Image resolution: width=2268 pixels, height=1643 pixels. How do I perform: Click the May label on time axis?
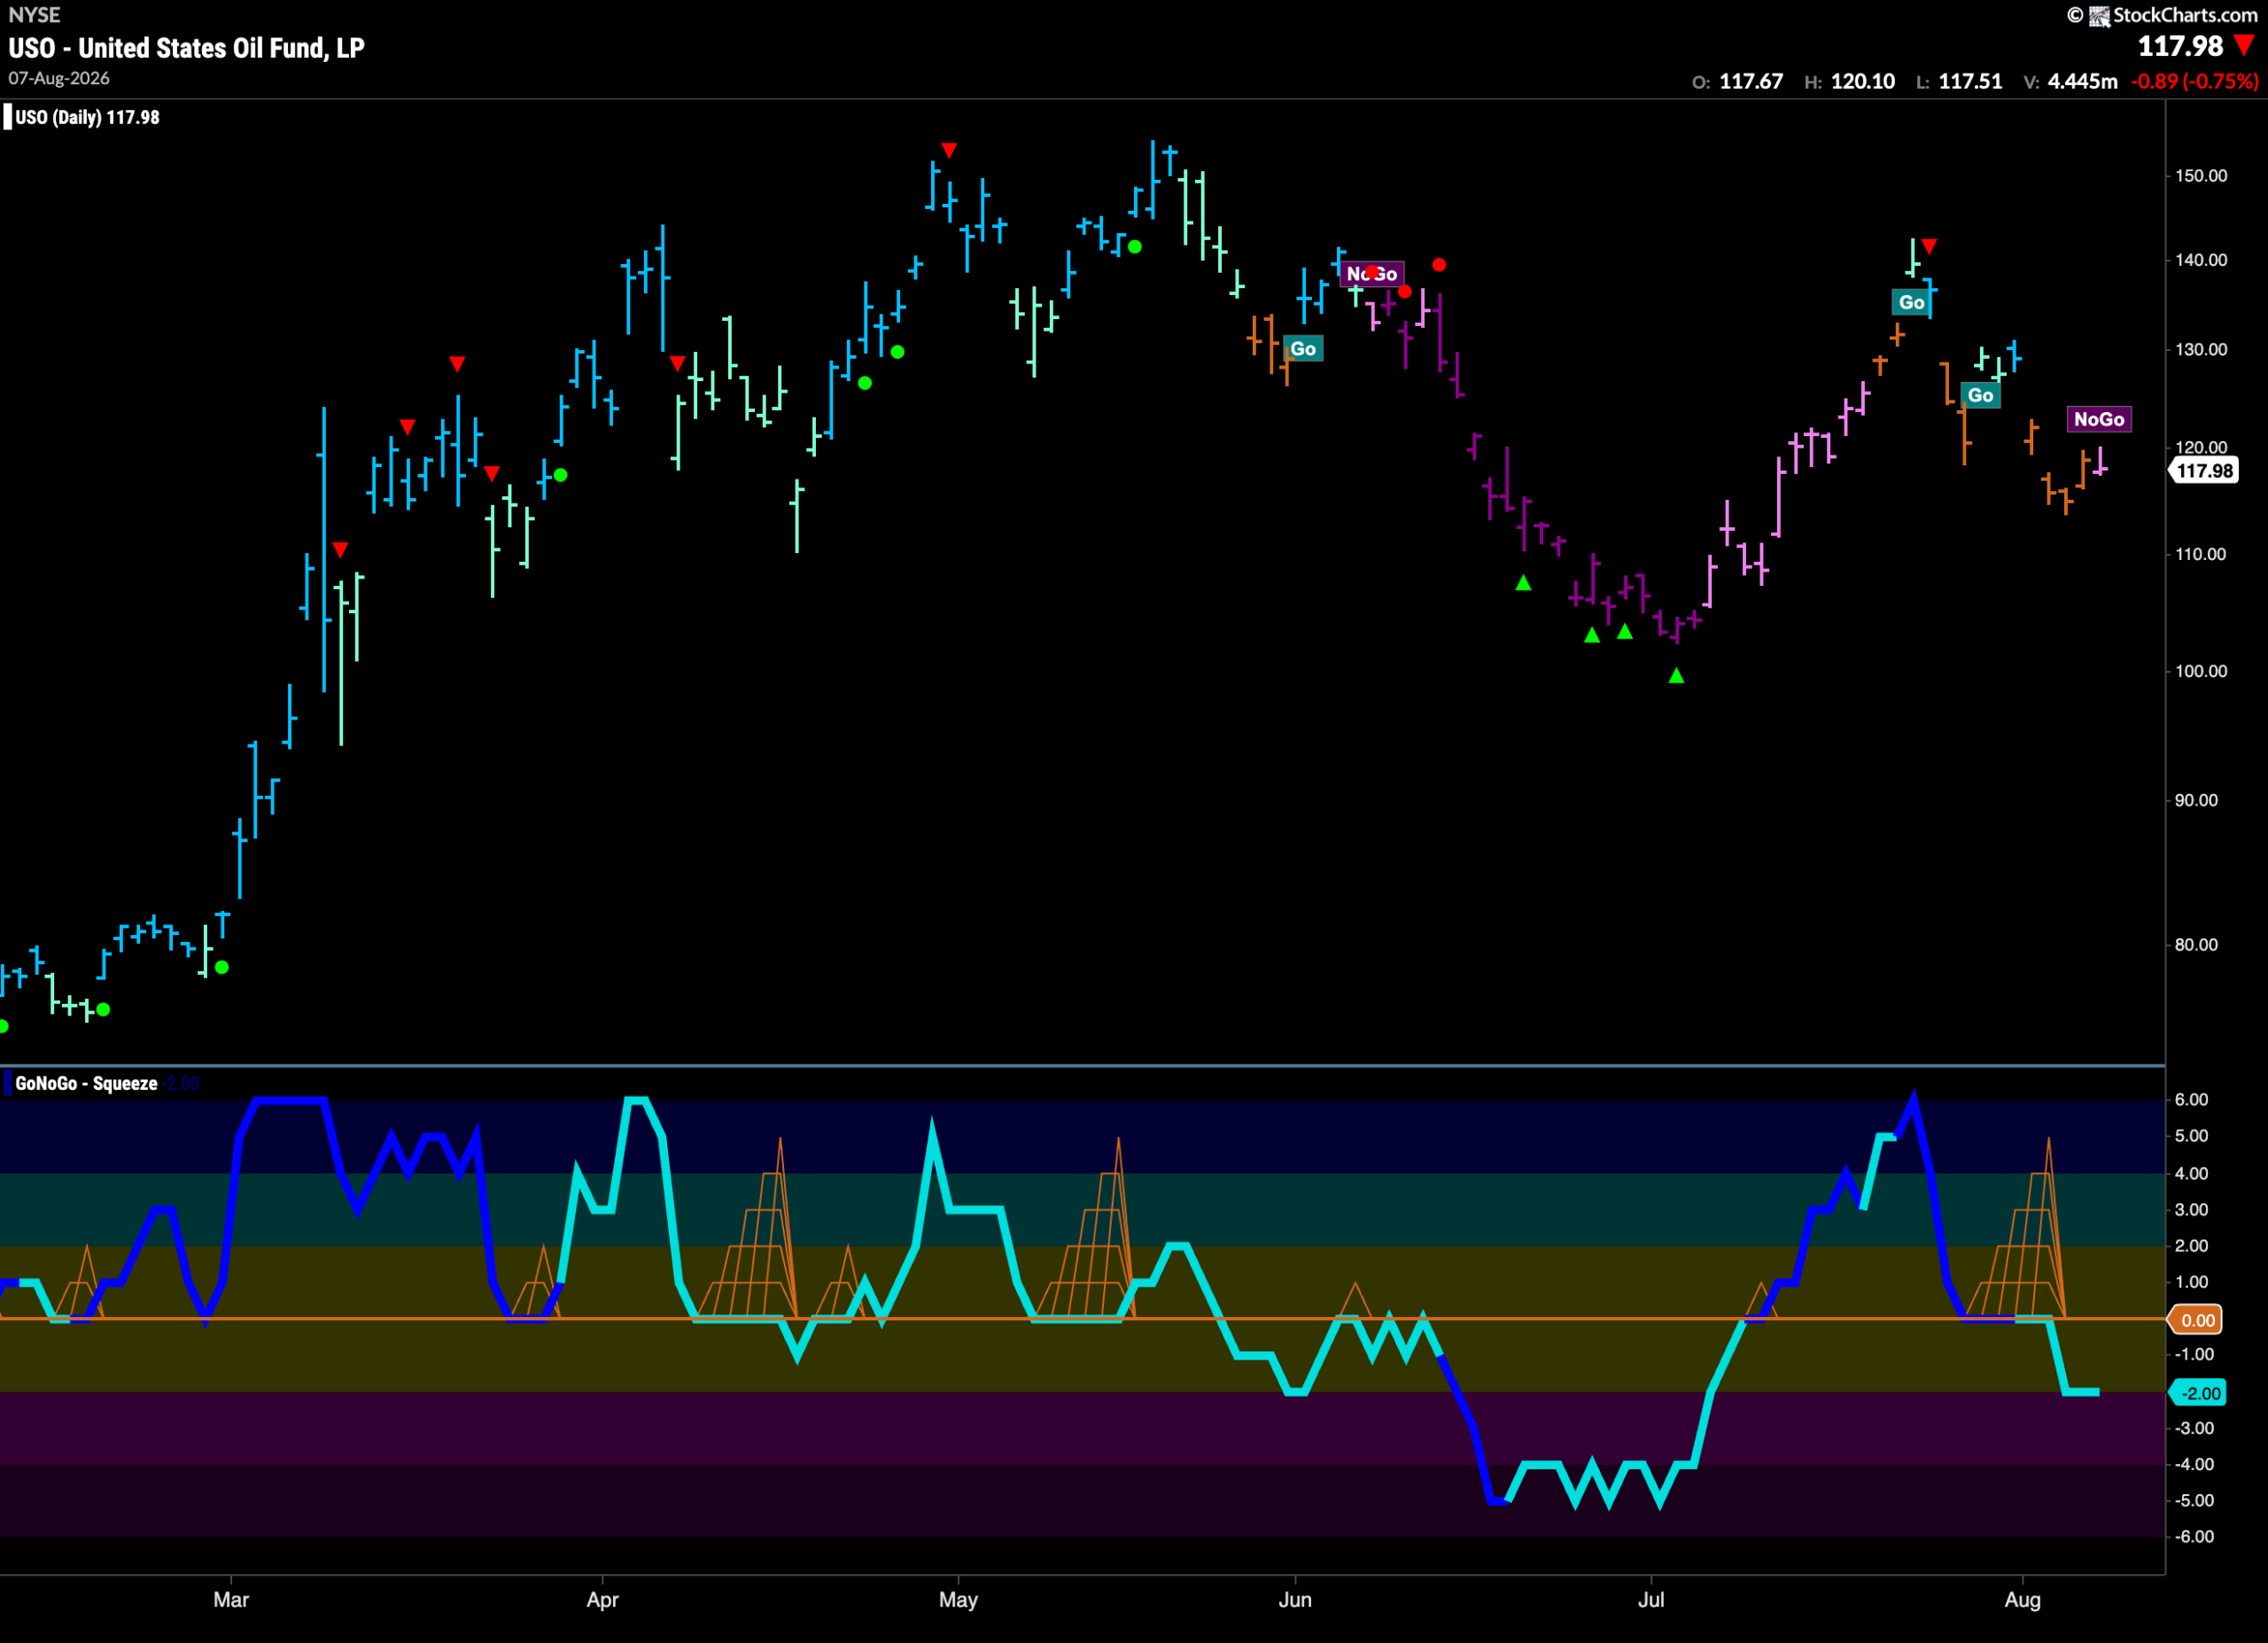point(958,1599)
